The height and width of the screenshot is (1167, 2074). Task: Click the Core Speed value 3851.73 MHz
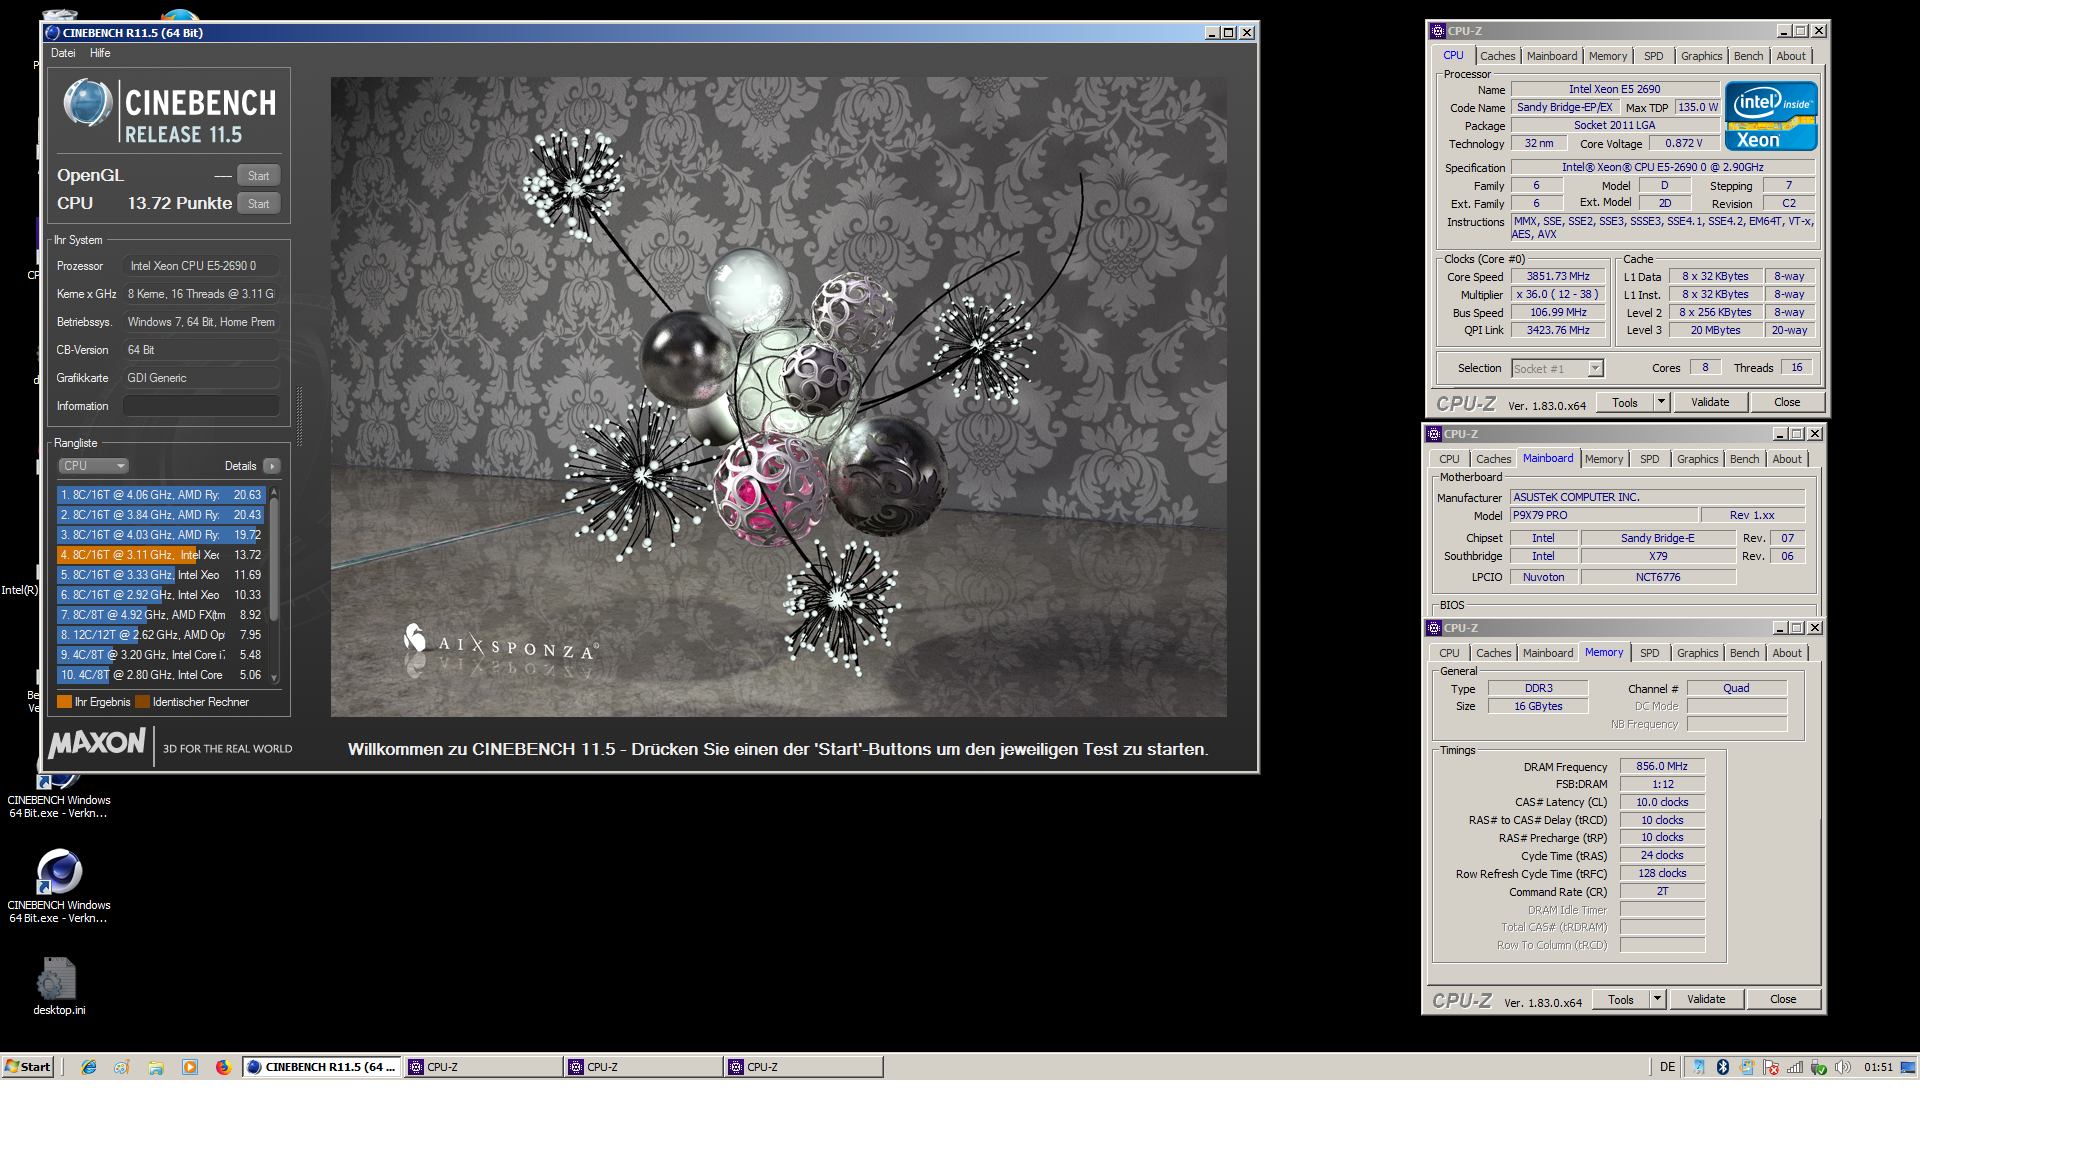pos(1557,276)
